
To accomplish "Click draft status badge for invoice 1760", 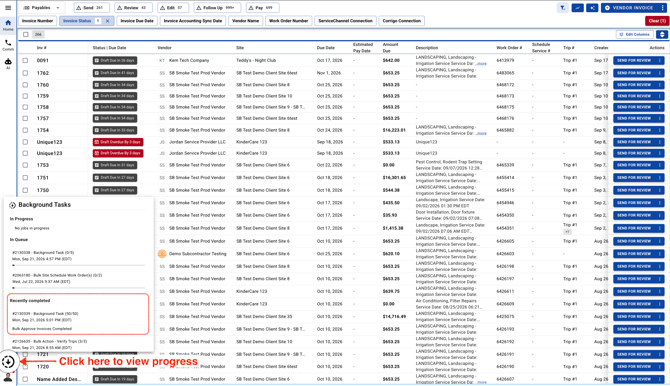I will point(115,85).
